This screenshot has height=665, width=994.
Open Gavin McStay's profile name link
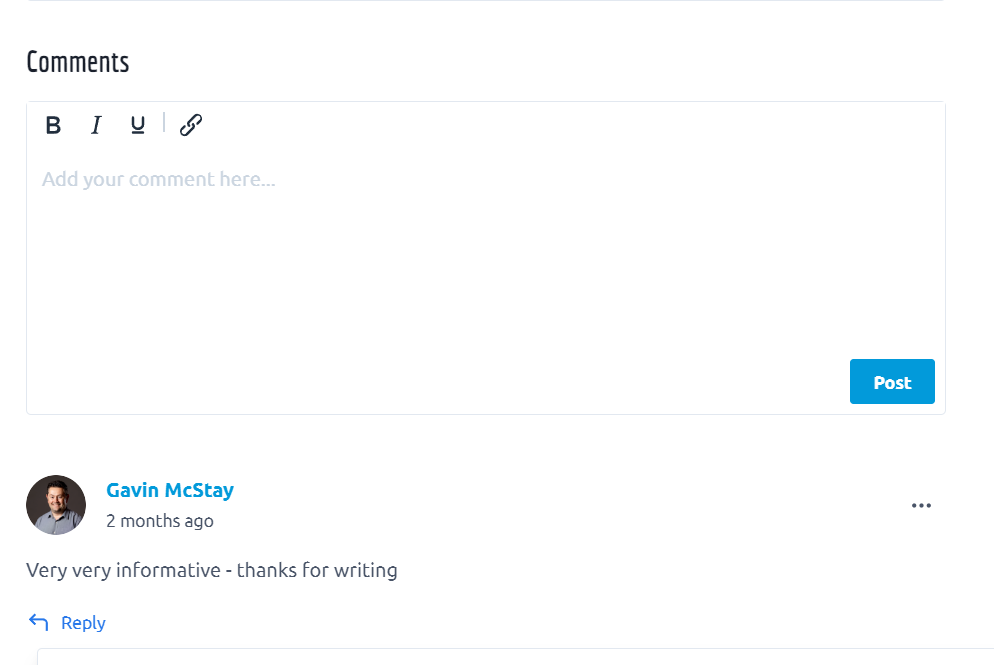coord(170,491)
